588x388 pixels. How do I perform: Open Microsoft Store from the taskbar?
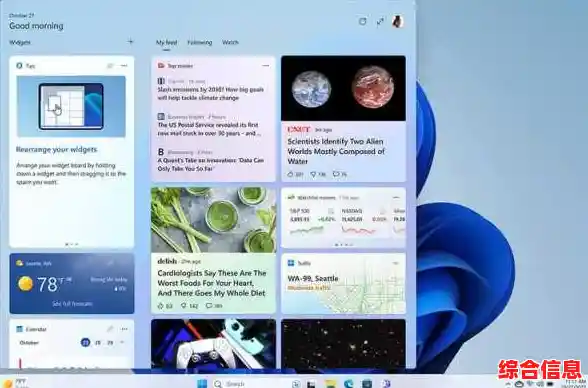[x=367, y=384]
